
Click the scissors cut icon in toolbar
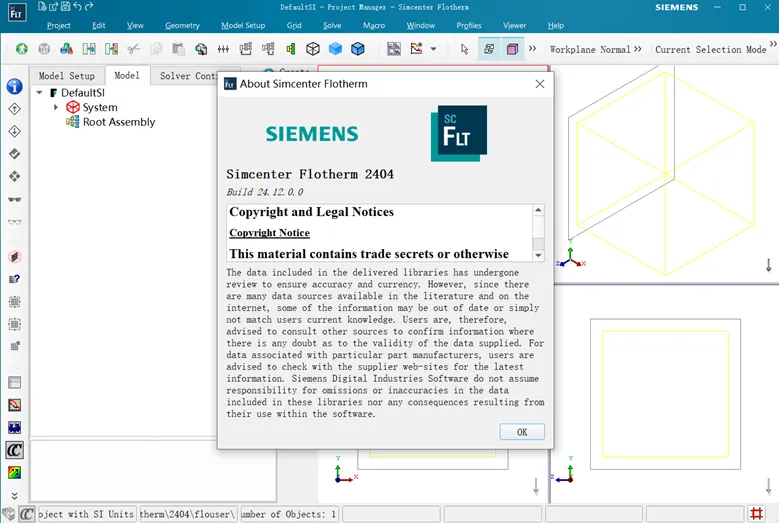(x=133, y=49)
